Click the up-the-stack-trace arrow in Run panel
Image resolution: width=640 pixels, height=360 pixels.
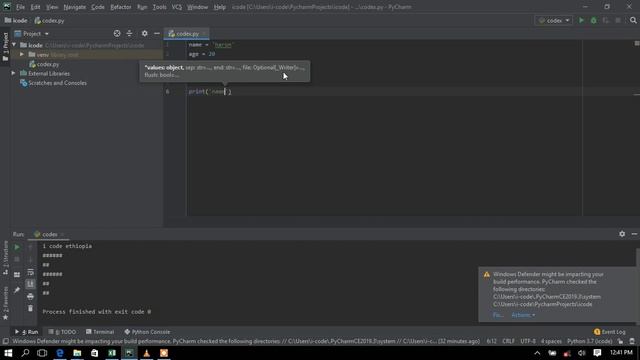(30, 247)
